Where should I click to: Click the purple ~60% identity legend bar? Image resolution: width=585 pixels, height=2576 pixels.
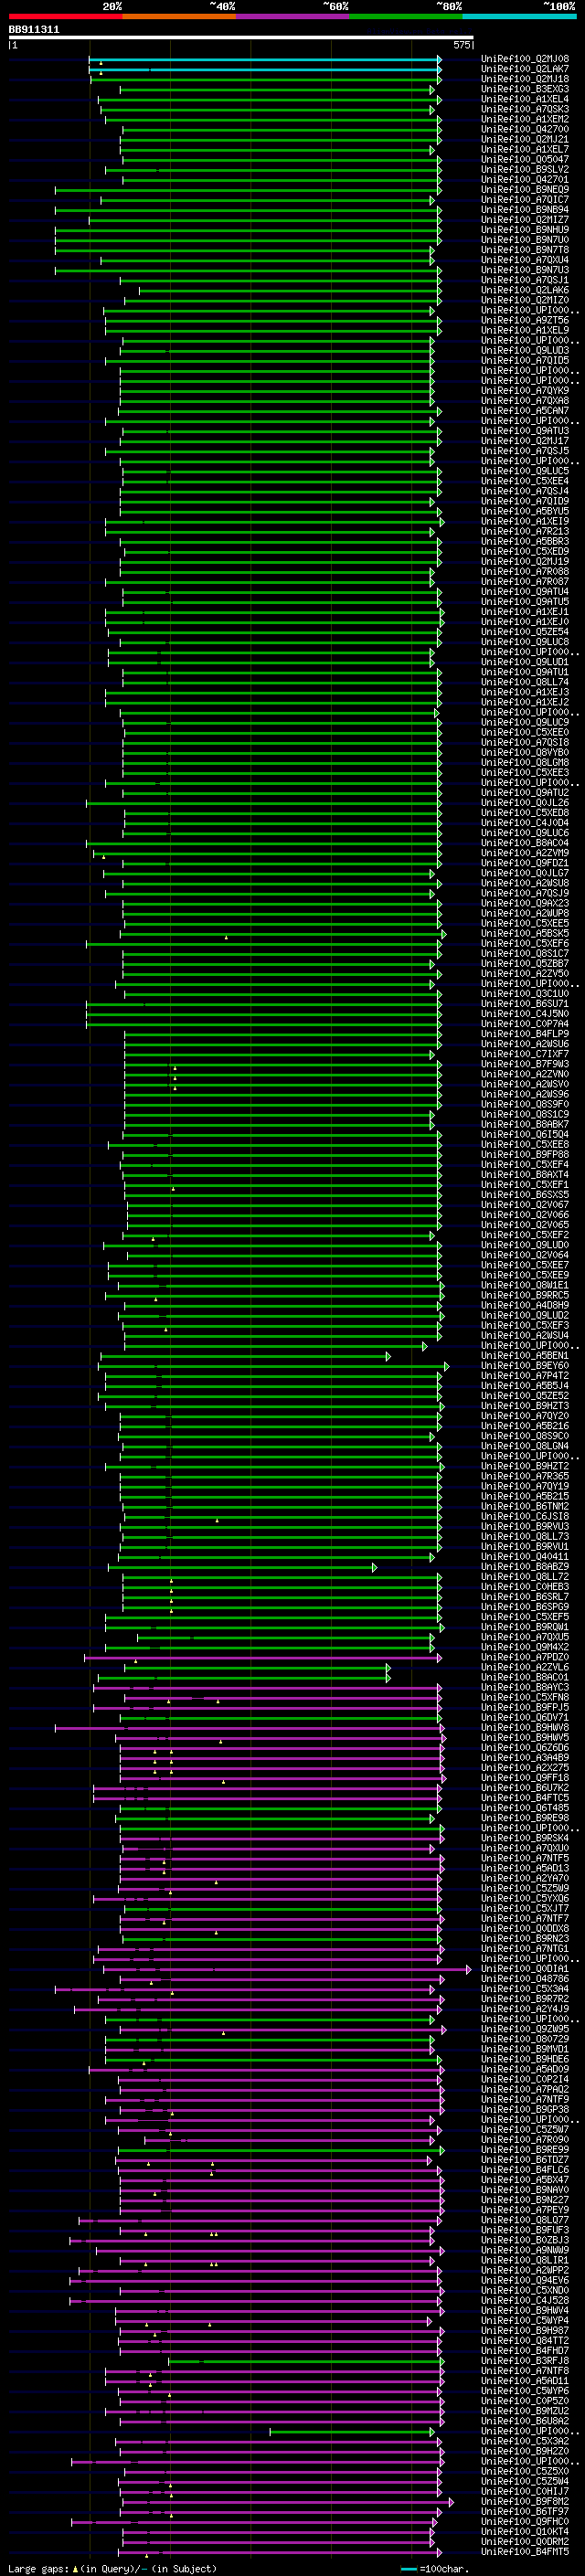[292, 16]
